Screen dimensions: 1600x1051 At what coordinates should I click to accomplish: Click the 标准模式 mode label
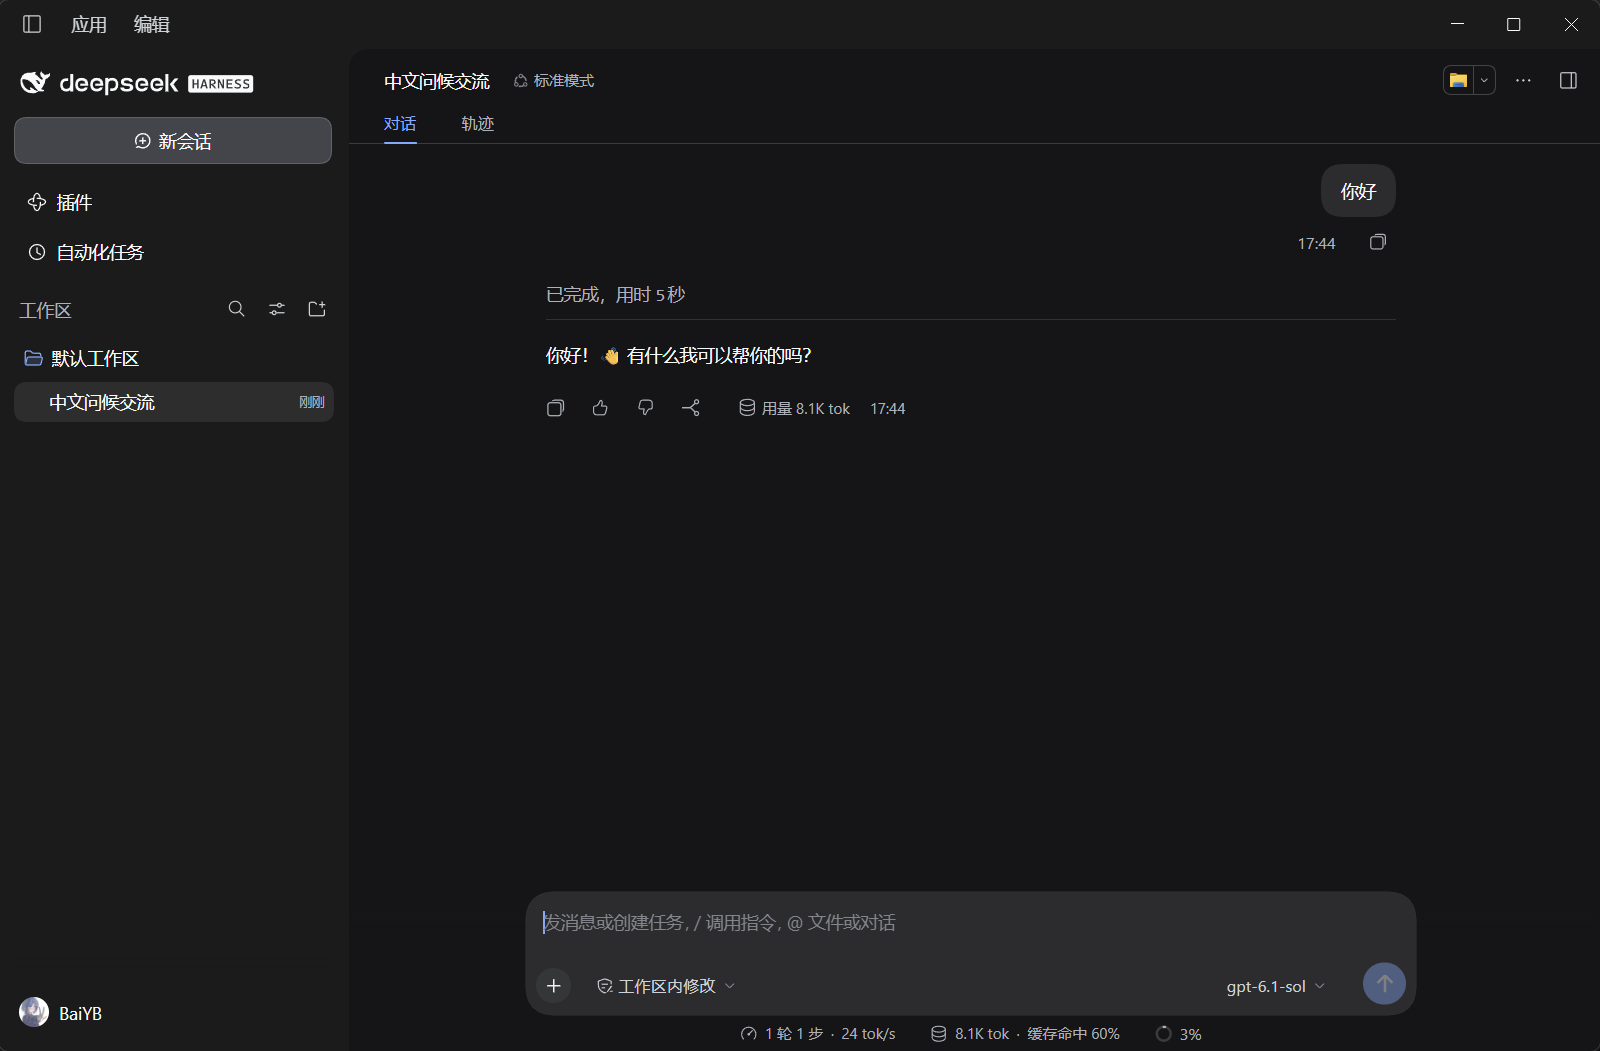tap(554, 81)
